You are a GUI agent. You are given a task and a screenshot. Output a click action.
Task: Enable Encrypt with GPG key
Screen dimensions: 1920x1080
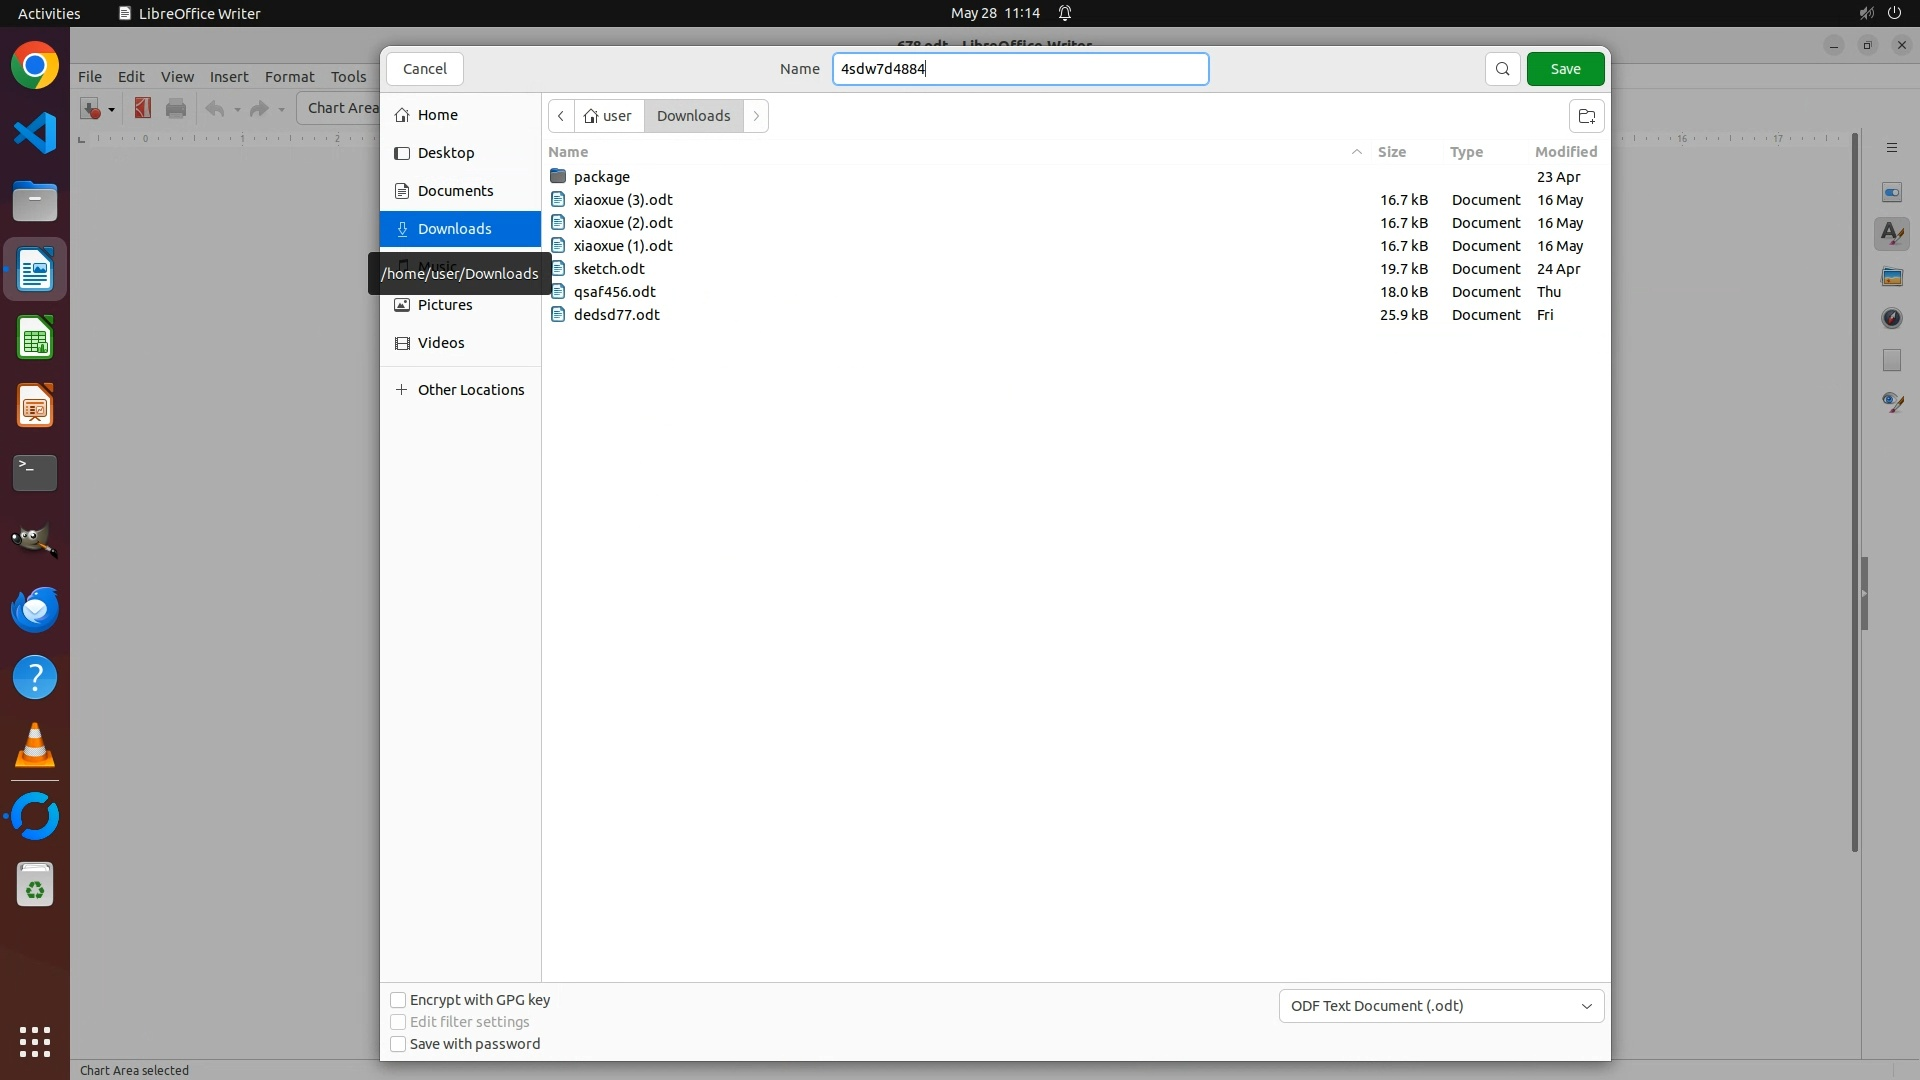click(398, 1000)
